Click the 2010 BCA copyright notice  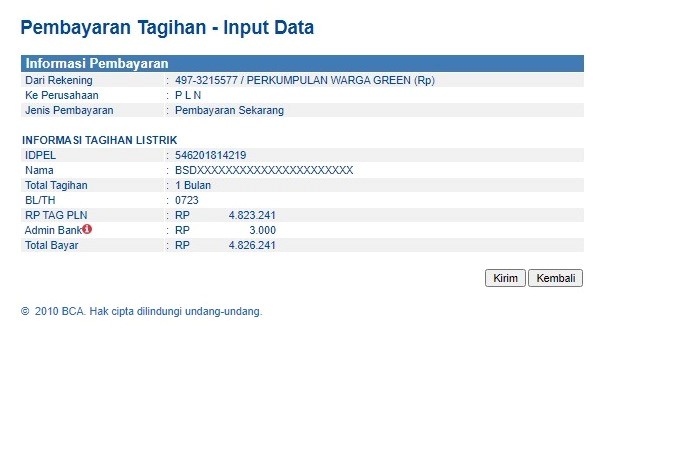[x=141, y=311]
